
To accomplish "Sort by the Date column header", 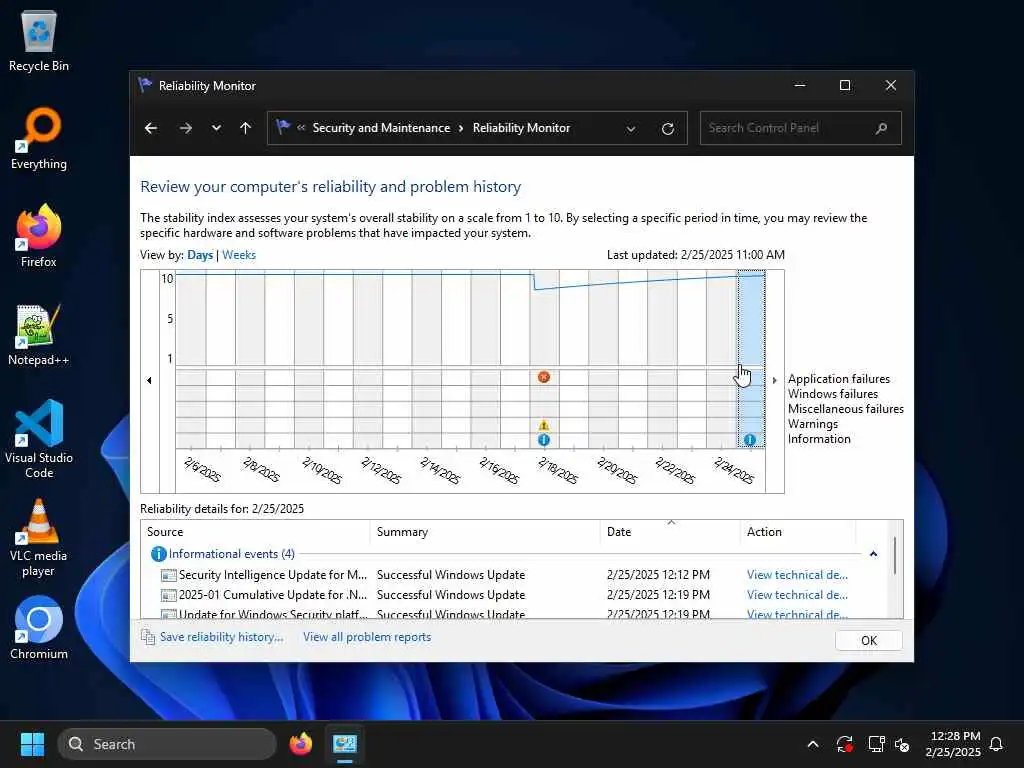I will [670, 532].
